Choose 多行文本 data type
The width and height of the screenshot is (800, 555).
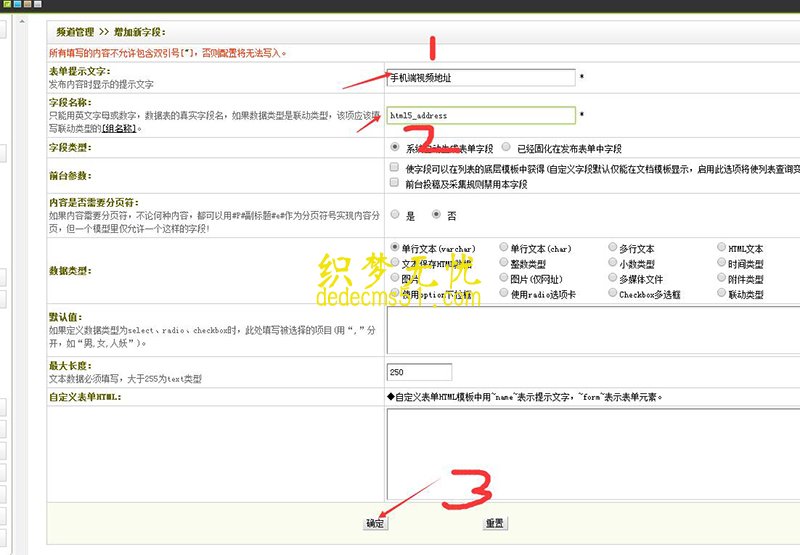[x=612, y=247]
